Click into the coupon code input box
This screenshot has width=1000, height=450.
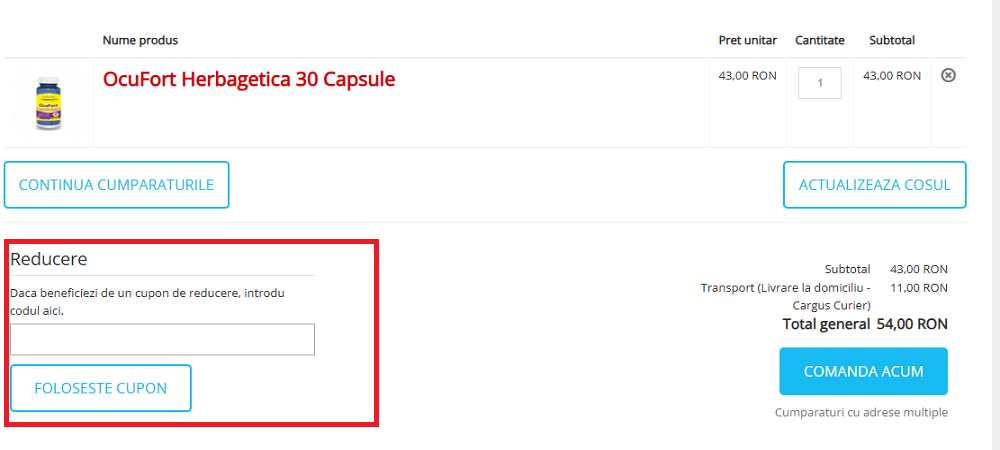tap(162, 339)
